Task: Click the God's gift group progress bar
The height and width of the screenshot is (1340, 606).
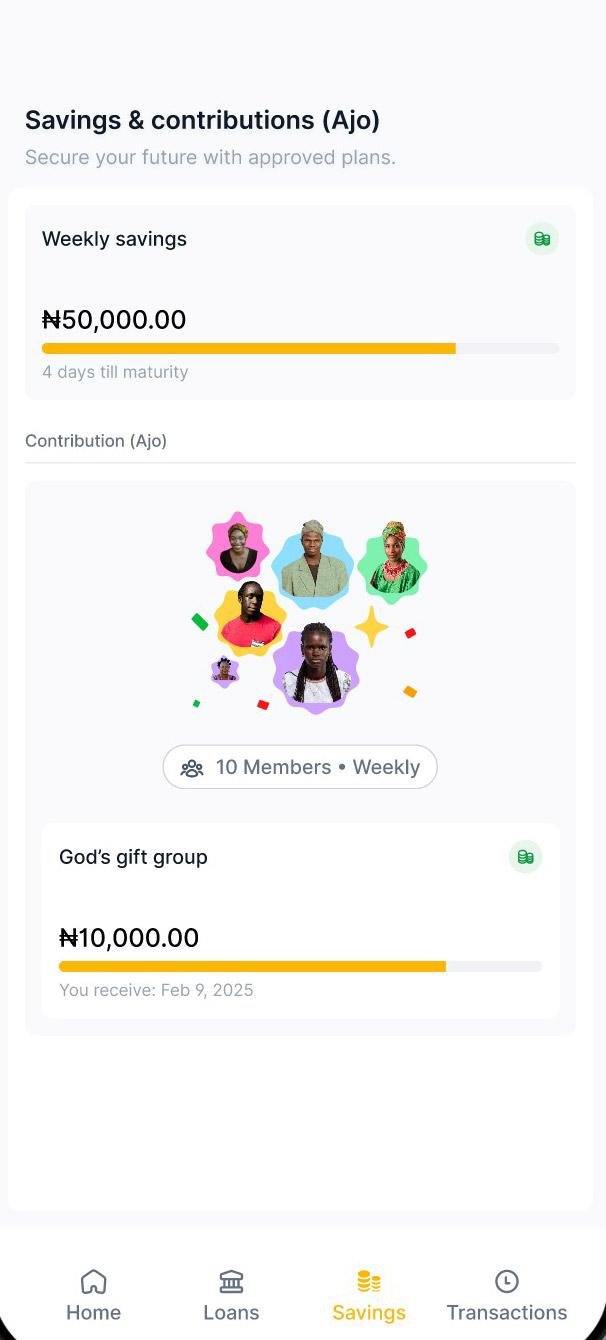Action: 300,966
